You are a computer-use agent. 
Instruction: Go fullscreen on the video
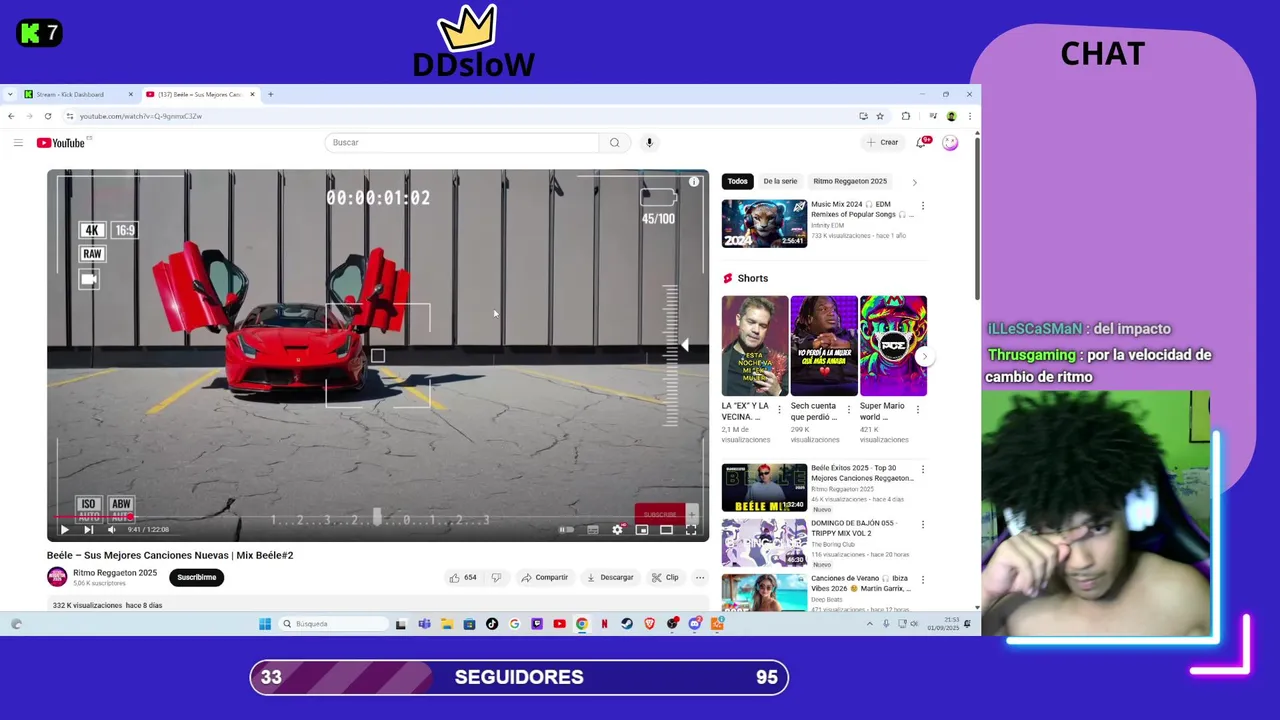[x=690, y=530]
